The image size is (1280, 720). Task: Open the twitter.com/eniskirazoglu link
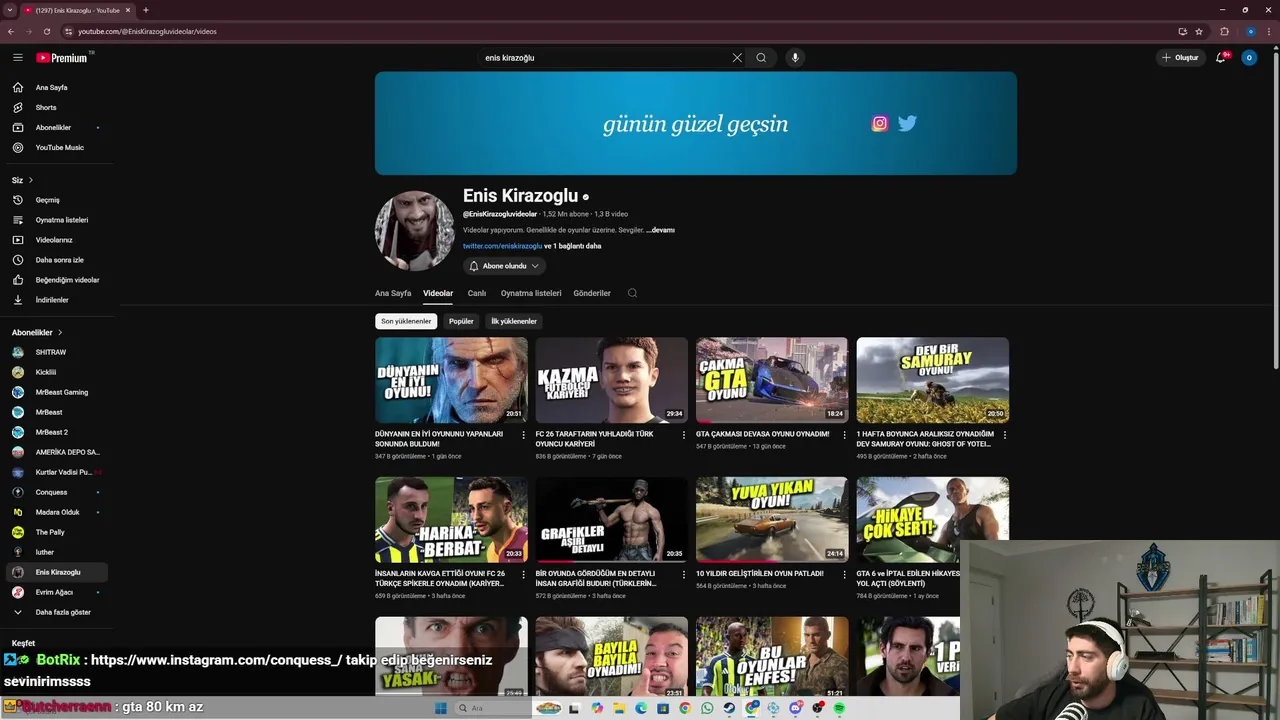(x=502, y=246)
